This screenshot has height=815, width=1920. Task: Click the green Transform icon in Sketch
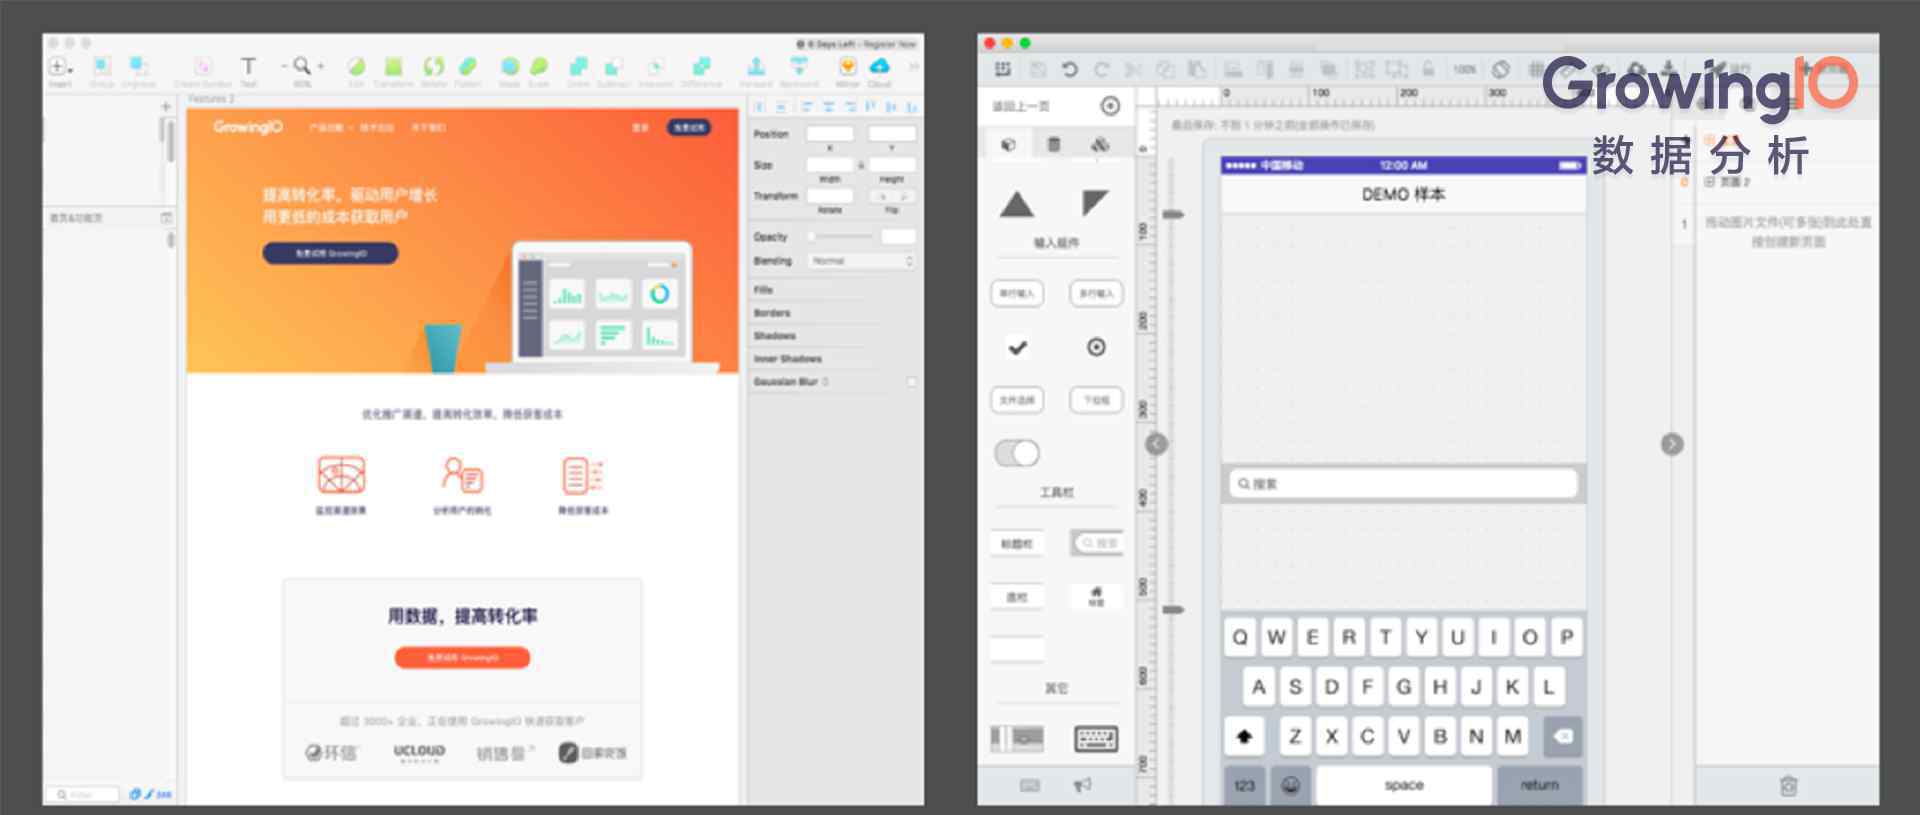(393, 66)
